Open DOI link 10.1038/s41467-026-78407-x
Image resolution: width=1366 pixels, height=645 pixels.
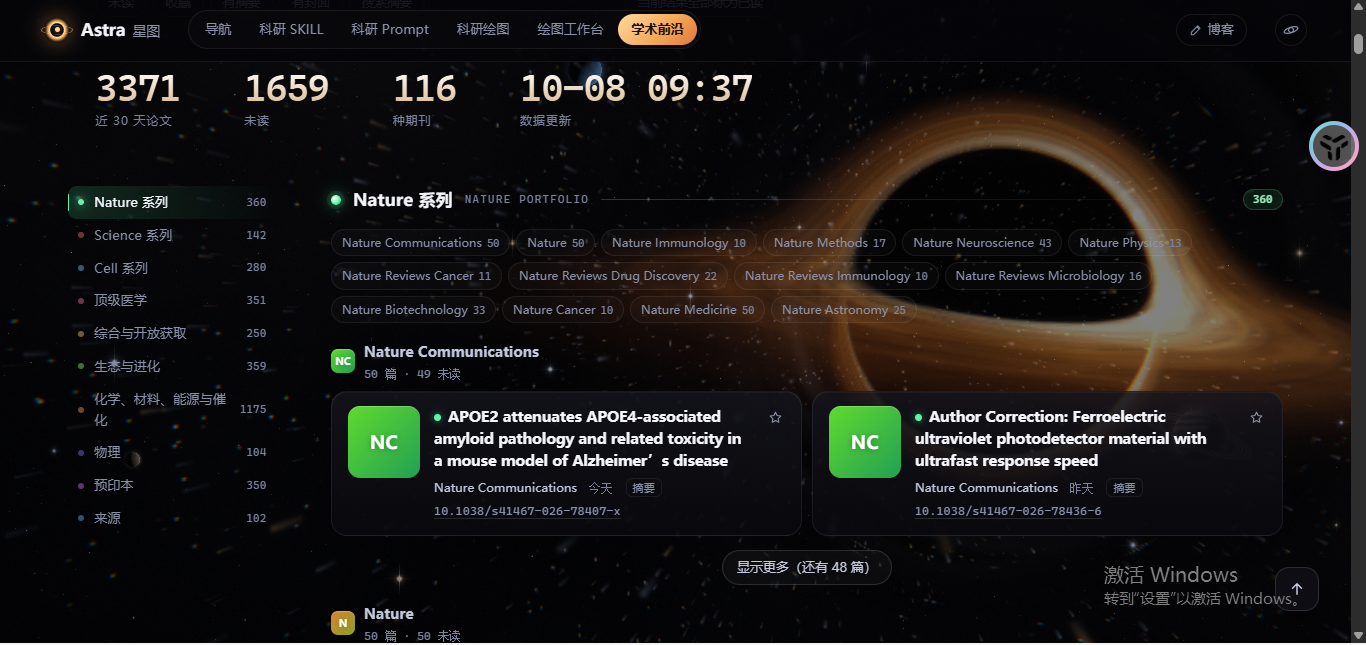click(527, 512)
